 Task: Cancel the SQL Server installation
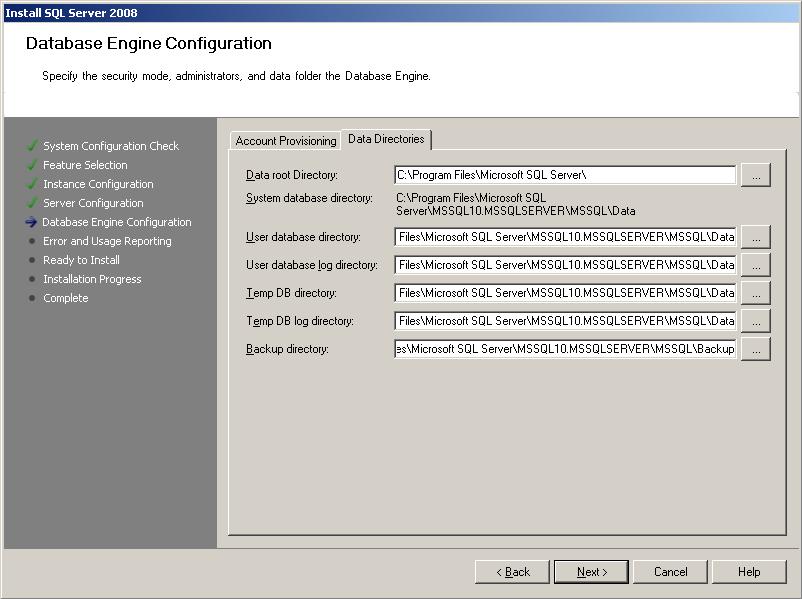[x=671, y=572]
